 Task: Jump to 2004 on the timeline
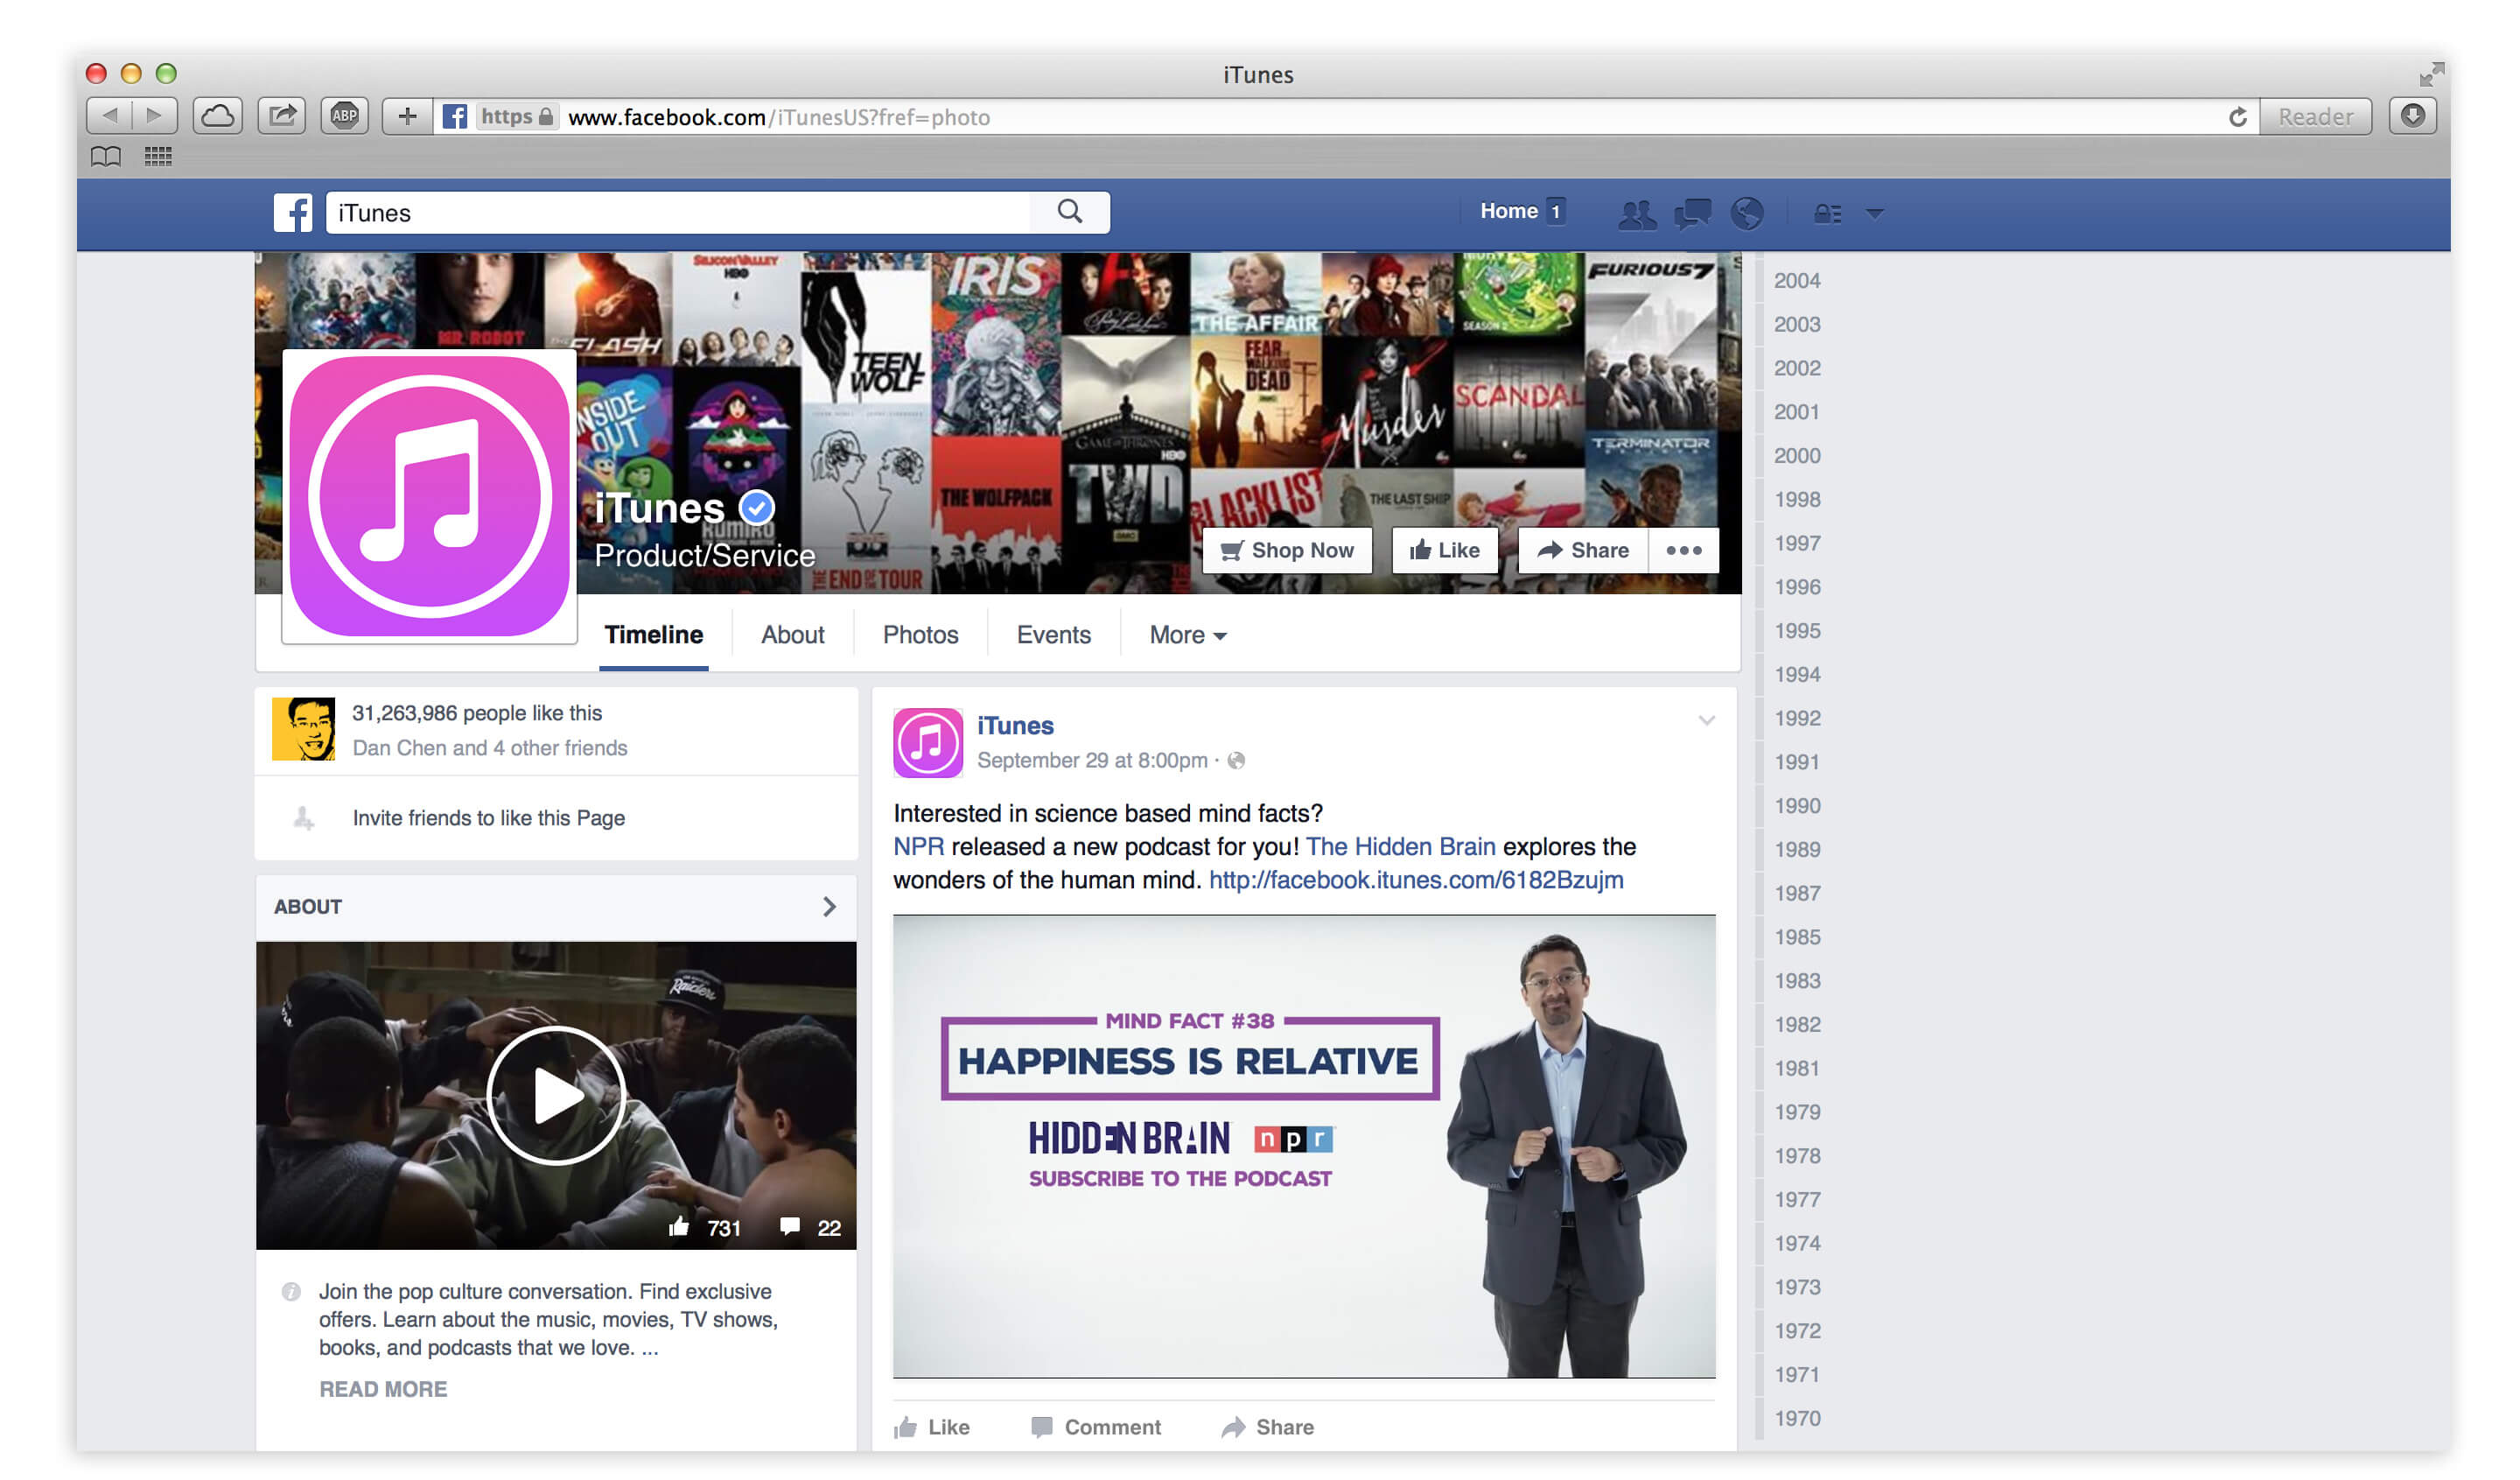(1797, 281)
